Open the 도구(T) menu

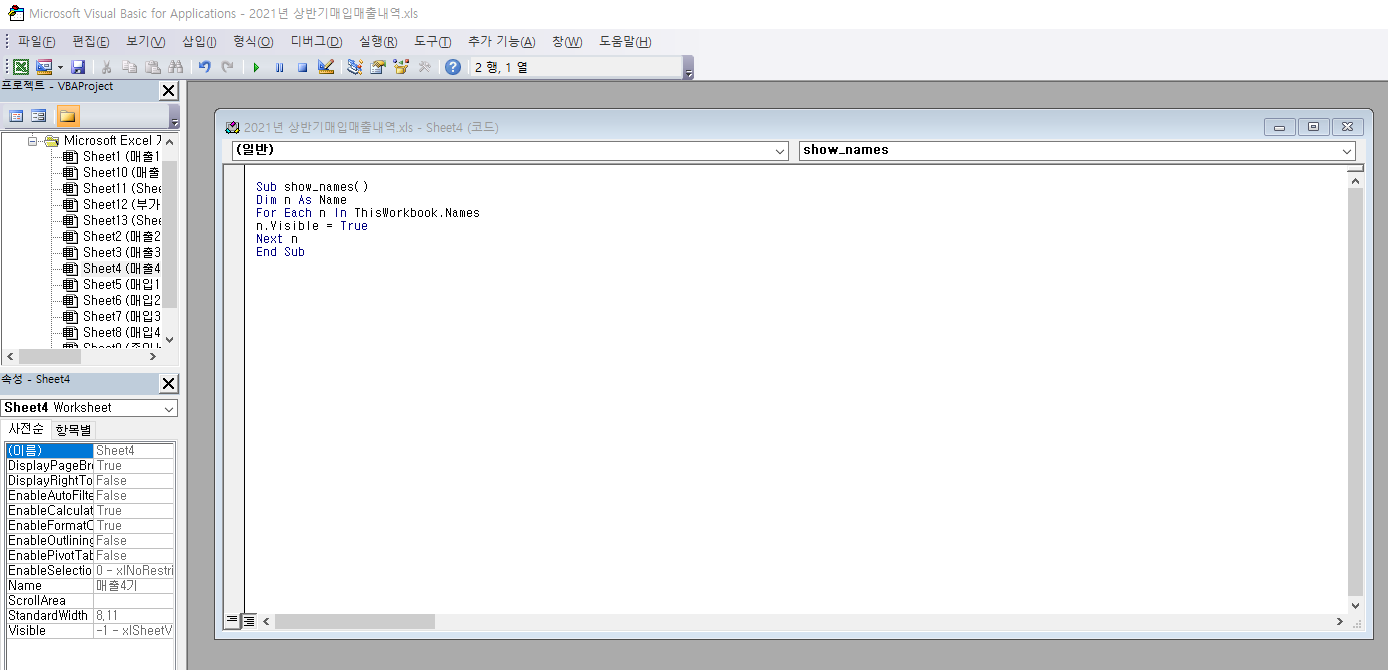tap(433, 42)
